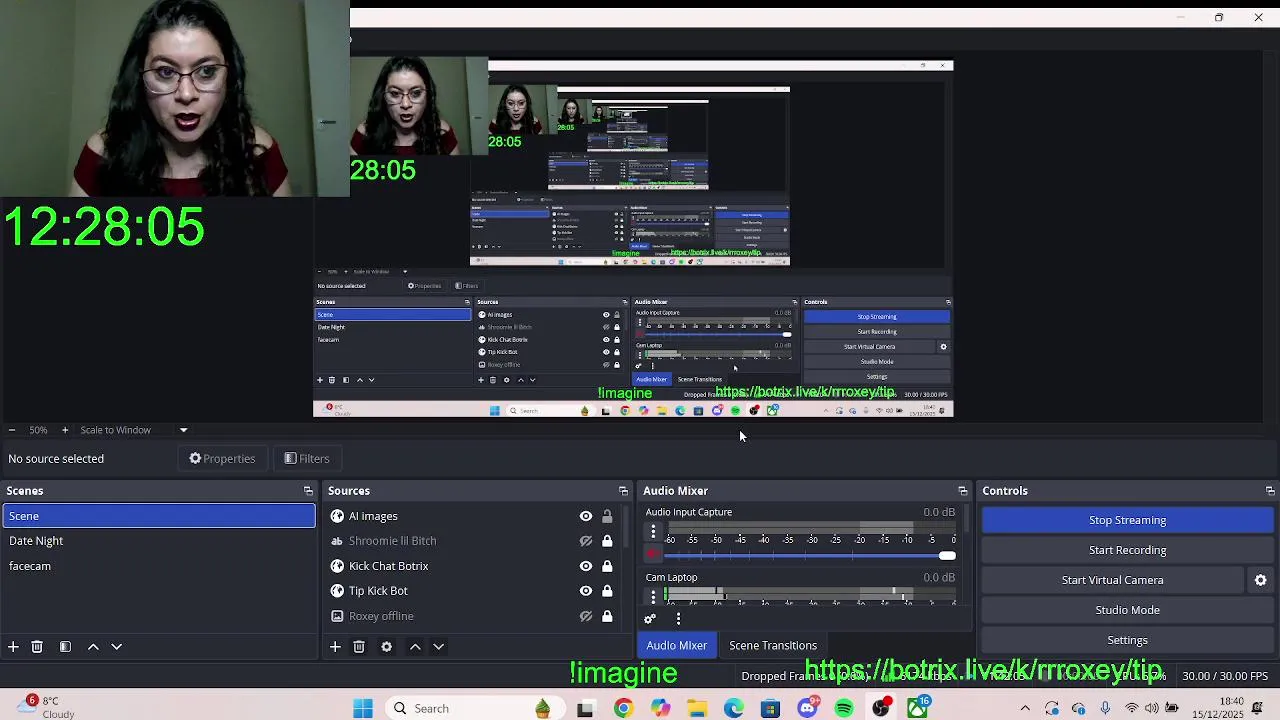
Task: Open Discord from the taskbar
Action: pos(808,708)
